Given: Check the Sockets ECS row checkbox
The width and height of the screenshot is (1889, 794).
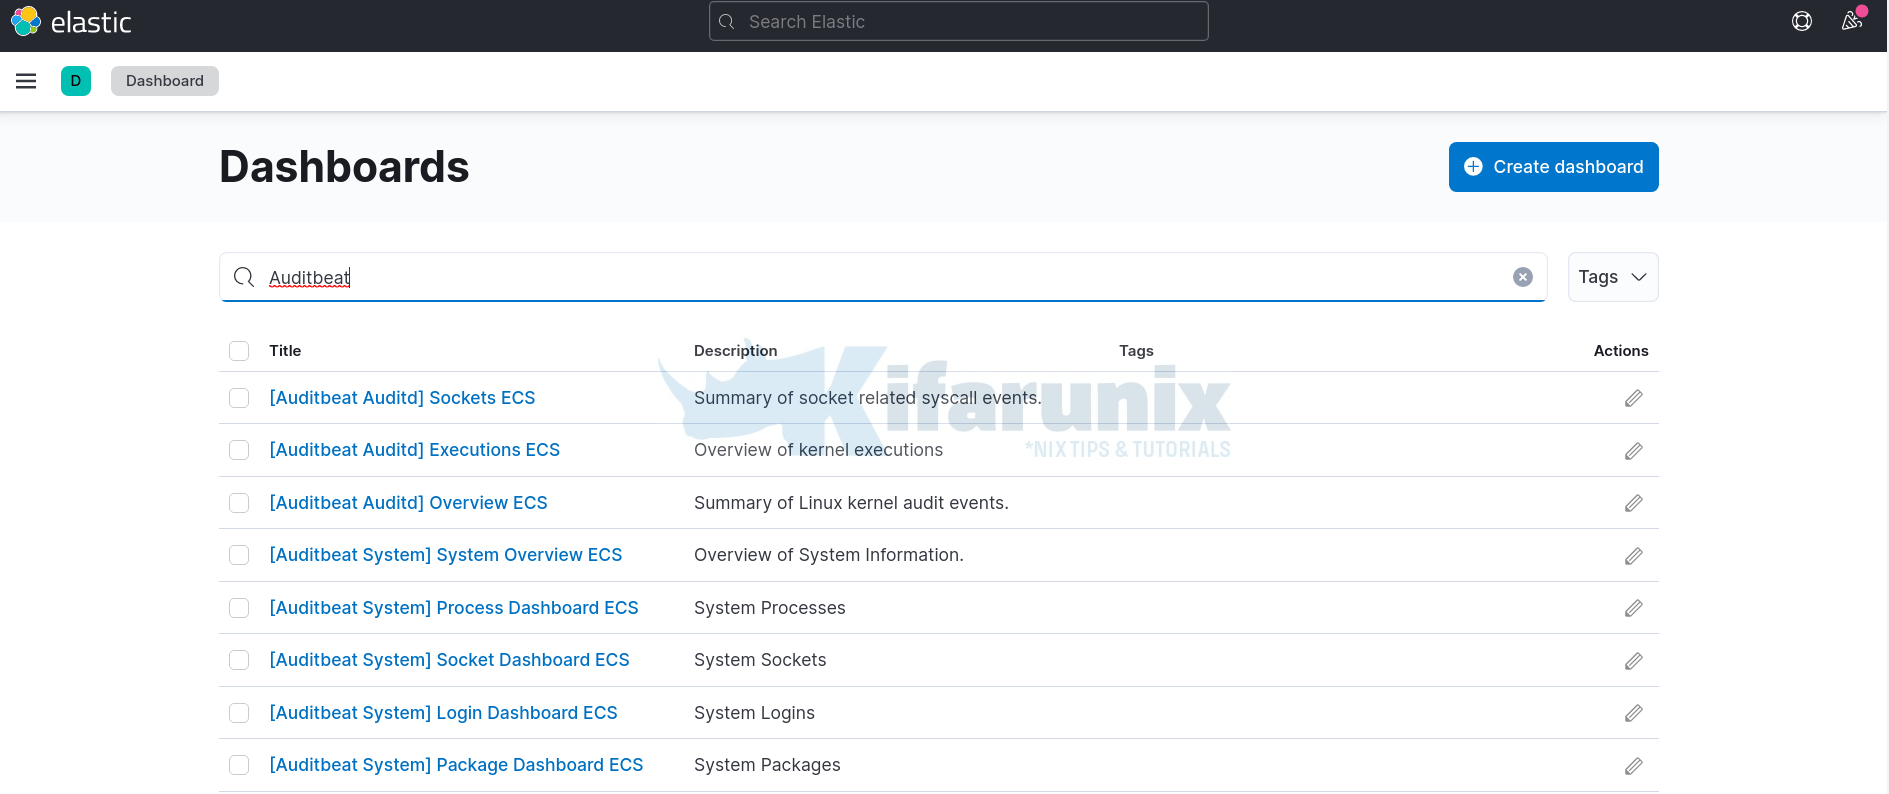Looking at the screenshot, I should (x=239, y=398).
